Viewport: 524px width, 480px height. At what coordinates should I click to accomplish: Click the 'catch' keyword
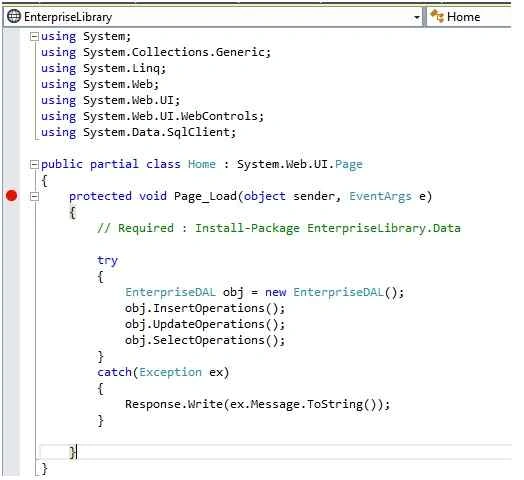pyautogui.click(x=115, y=372)
